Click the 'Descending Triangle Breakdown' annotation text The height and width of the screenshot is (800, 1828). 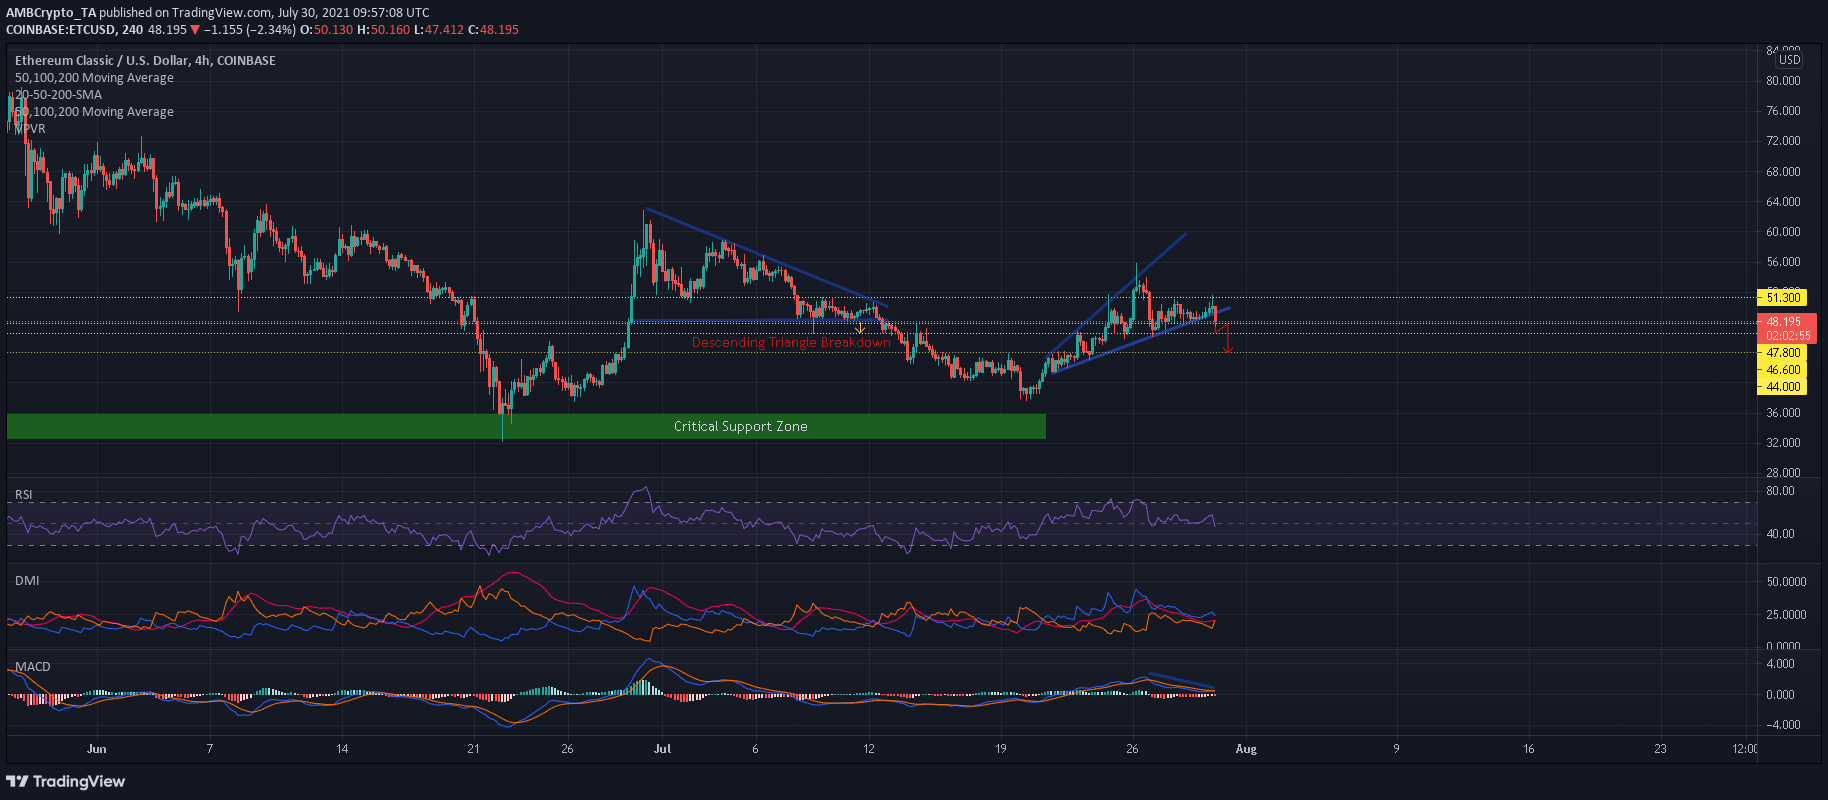[791, 343]
